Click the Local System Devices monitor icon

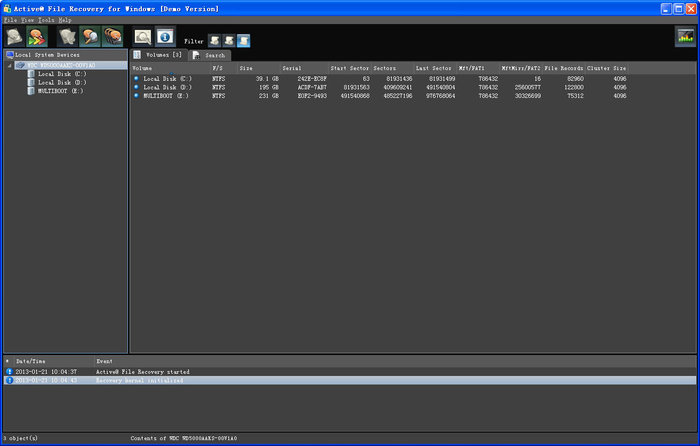pos(10,55)
